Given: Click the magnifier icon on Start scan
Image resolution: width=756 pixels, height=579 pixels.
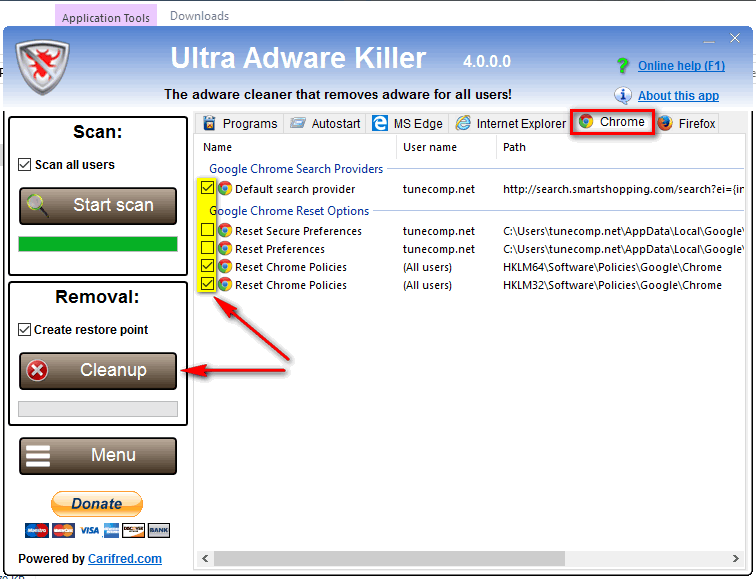Looking at the screenshot, I should coord(37,205).
